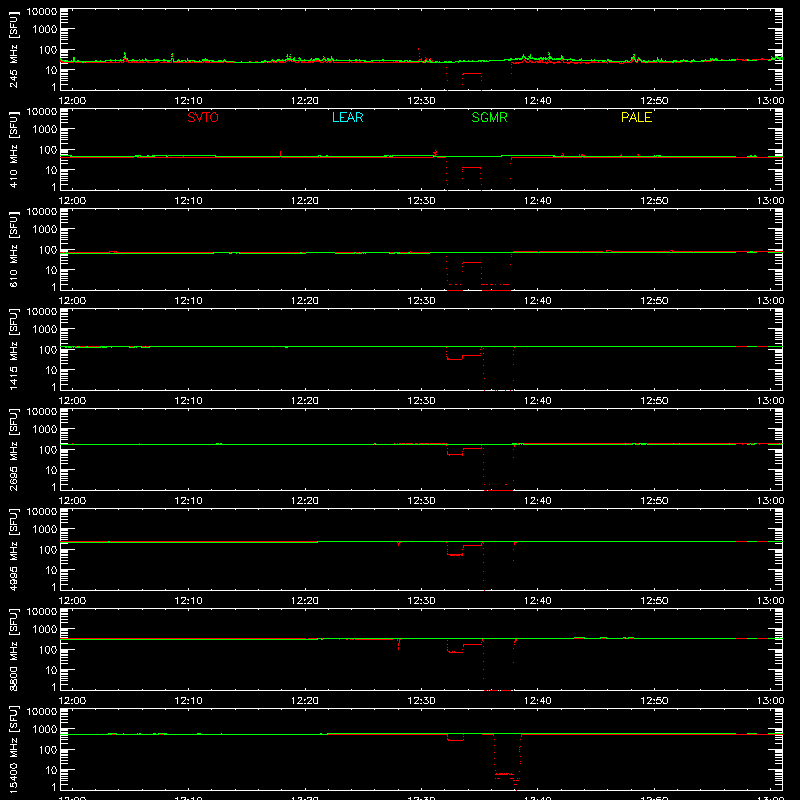Screen dimensions: 800x800
Task: Click the yellow PALE station label
Action: (636, 117)
